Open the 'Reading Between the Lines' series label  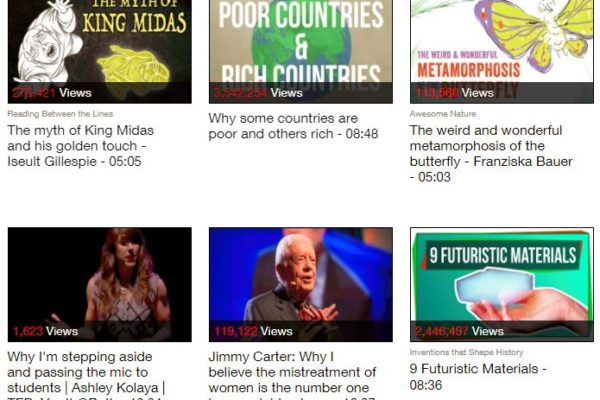click(x=60, y=114)
